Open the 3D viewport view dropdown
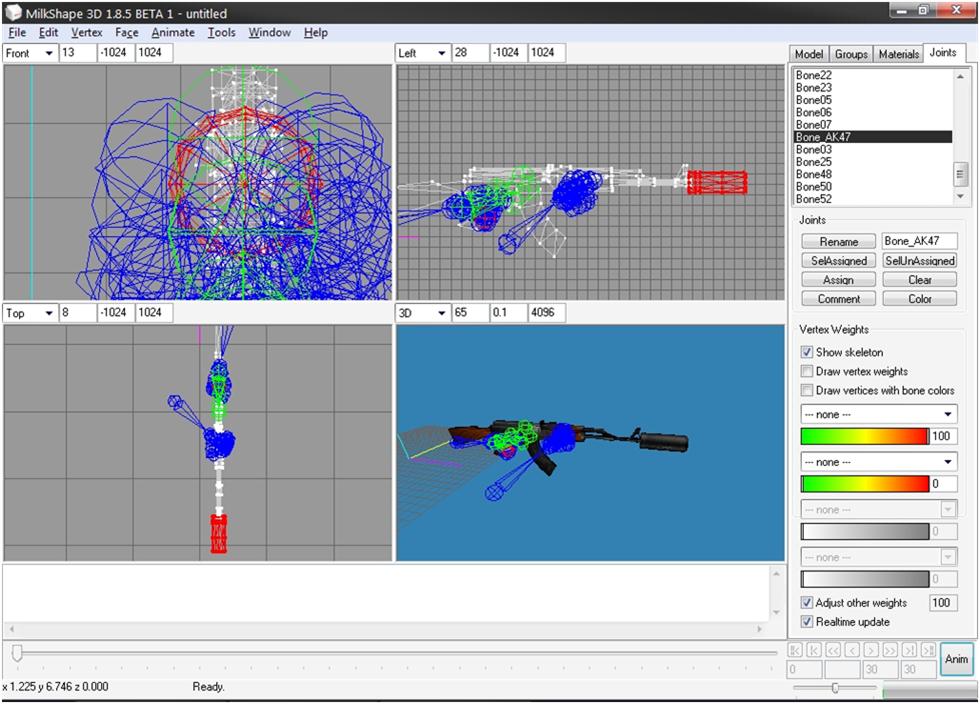980x704 pixels. point(441,313)
